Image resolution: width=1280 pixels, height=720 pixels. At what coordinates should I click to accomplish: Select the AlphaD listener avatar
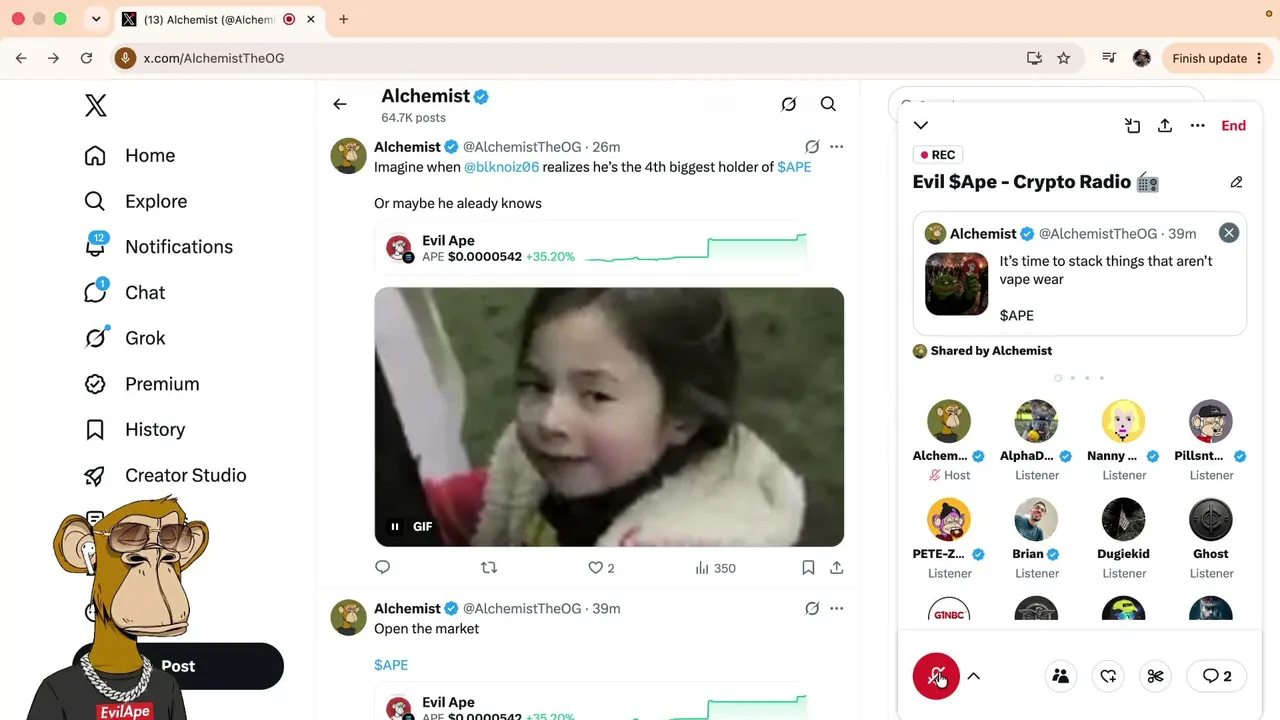(1036, 421)
